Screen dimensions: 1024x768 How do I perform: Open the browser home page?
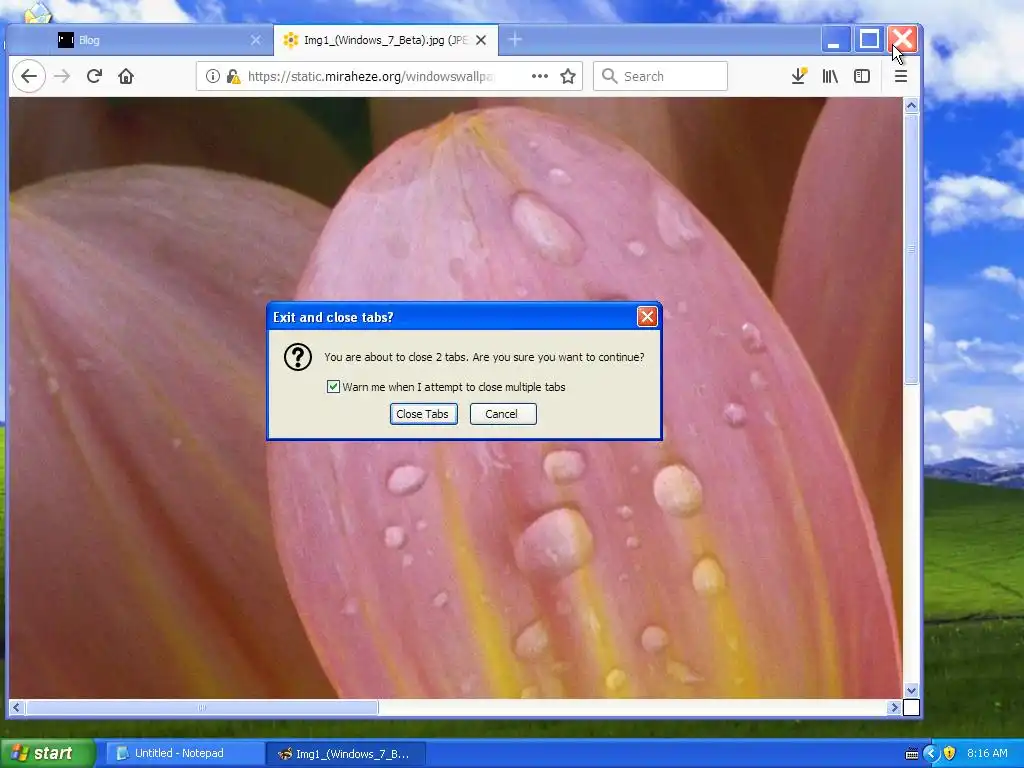126,76
